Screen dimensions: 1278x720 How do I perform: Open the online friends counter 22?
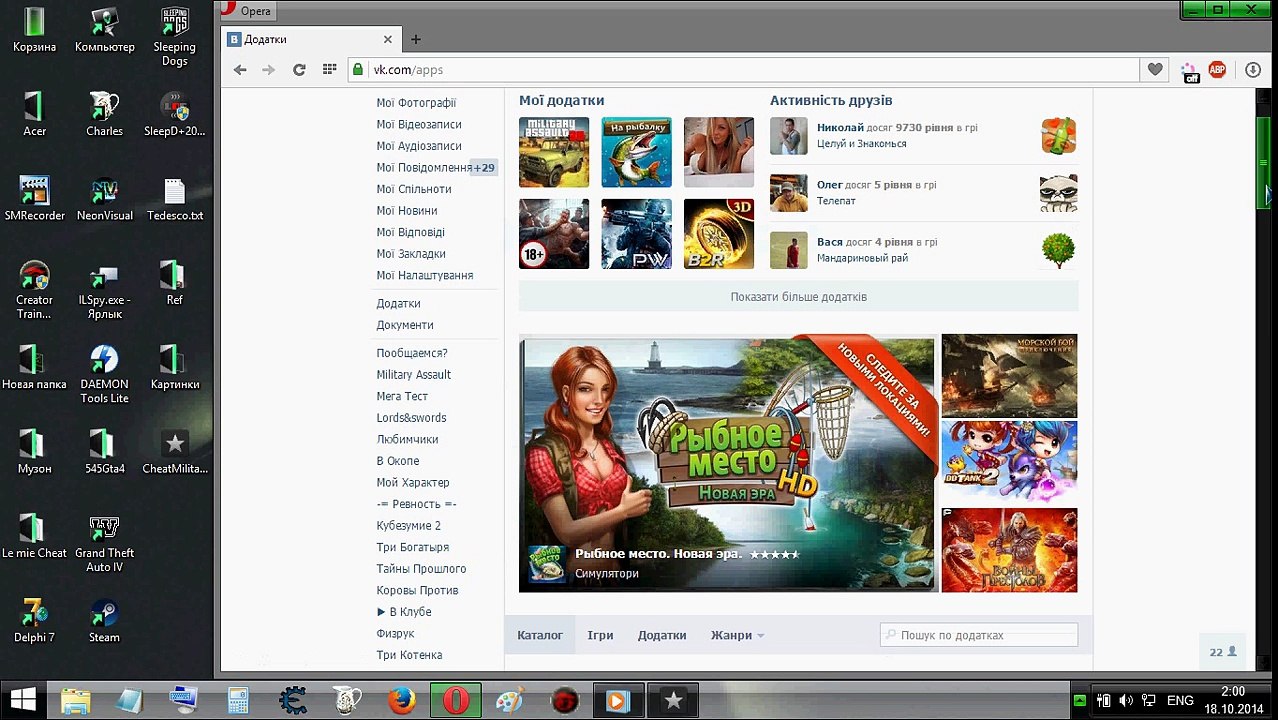pyautogui.click(x=1223, y=652)
